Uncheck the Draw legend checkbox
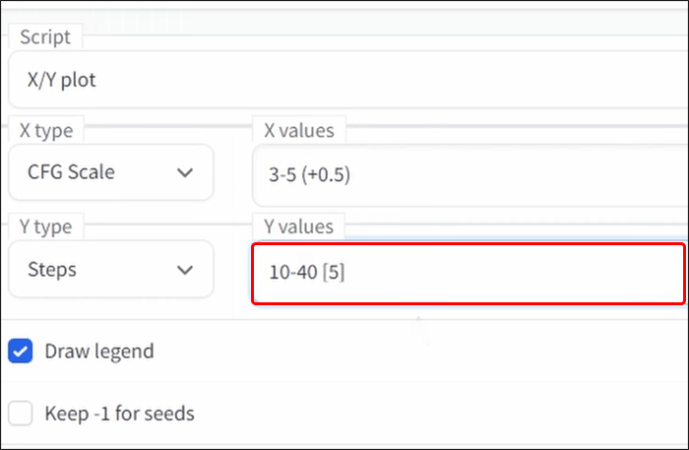Screen dimensions: 689x450 pyautogui.click(x=19, y=351)
